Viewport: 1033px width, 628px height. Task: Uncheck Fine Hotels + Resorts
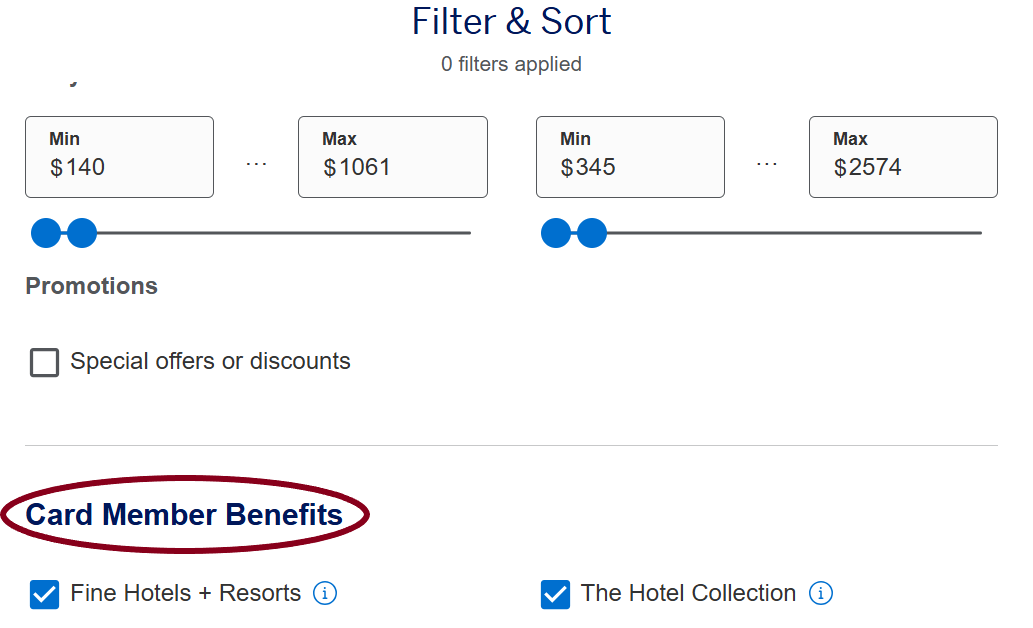44,594
